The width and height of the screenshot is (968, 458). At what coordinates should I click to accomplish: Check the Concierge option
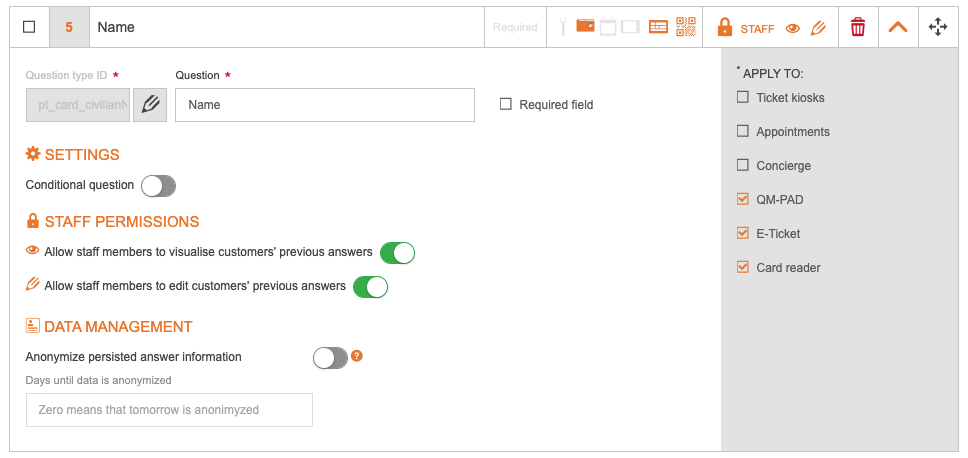coord(743,166)
